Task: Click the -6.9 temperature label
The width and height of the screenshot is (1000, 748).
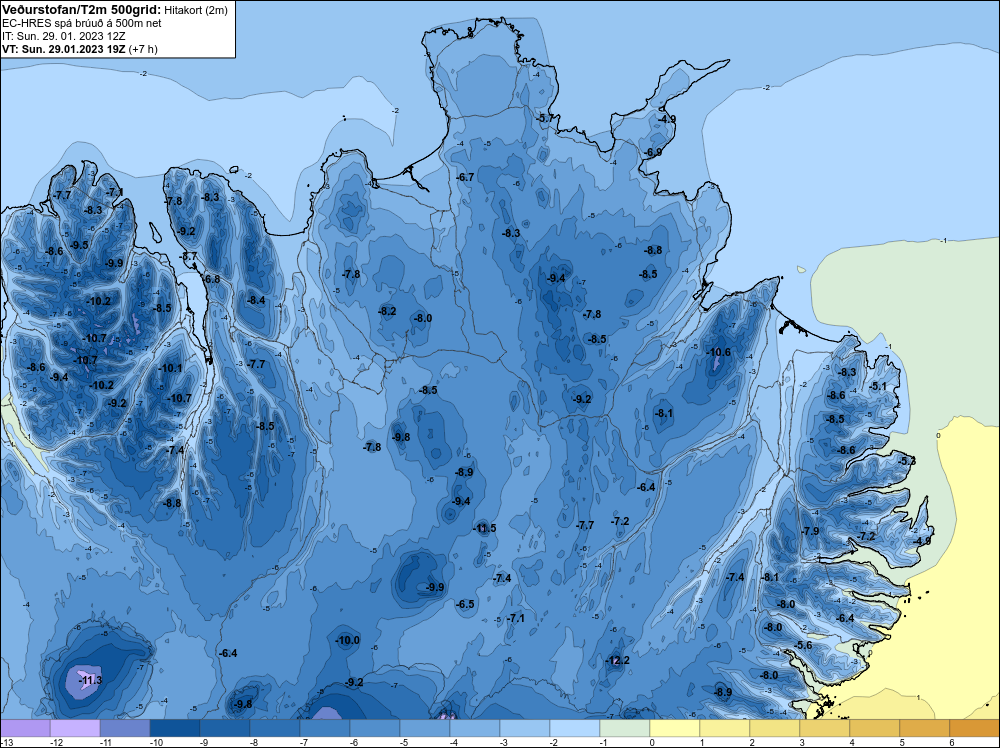Action: tap(653, 152)
